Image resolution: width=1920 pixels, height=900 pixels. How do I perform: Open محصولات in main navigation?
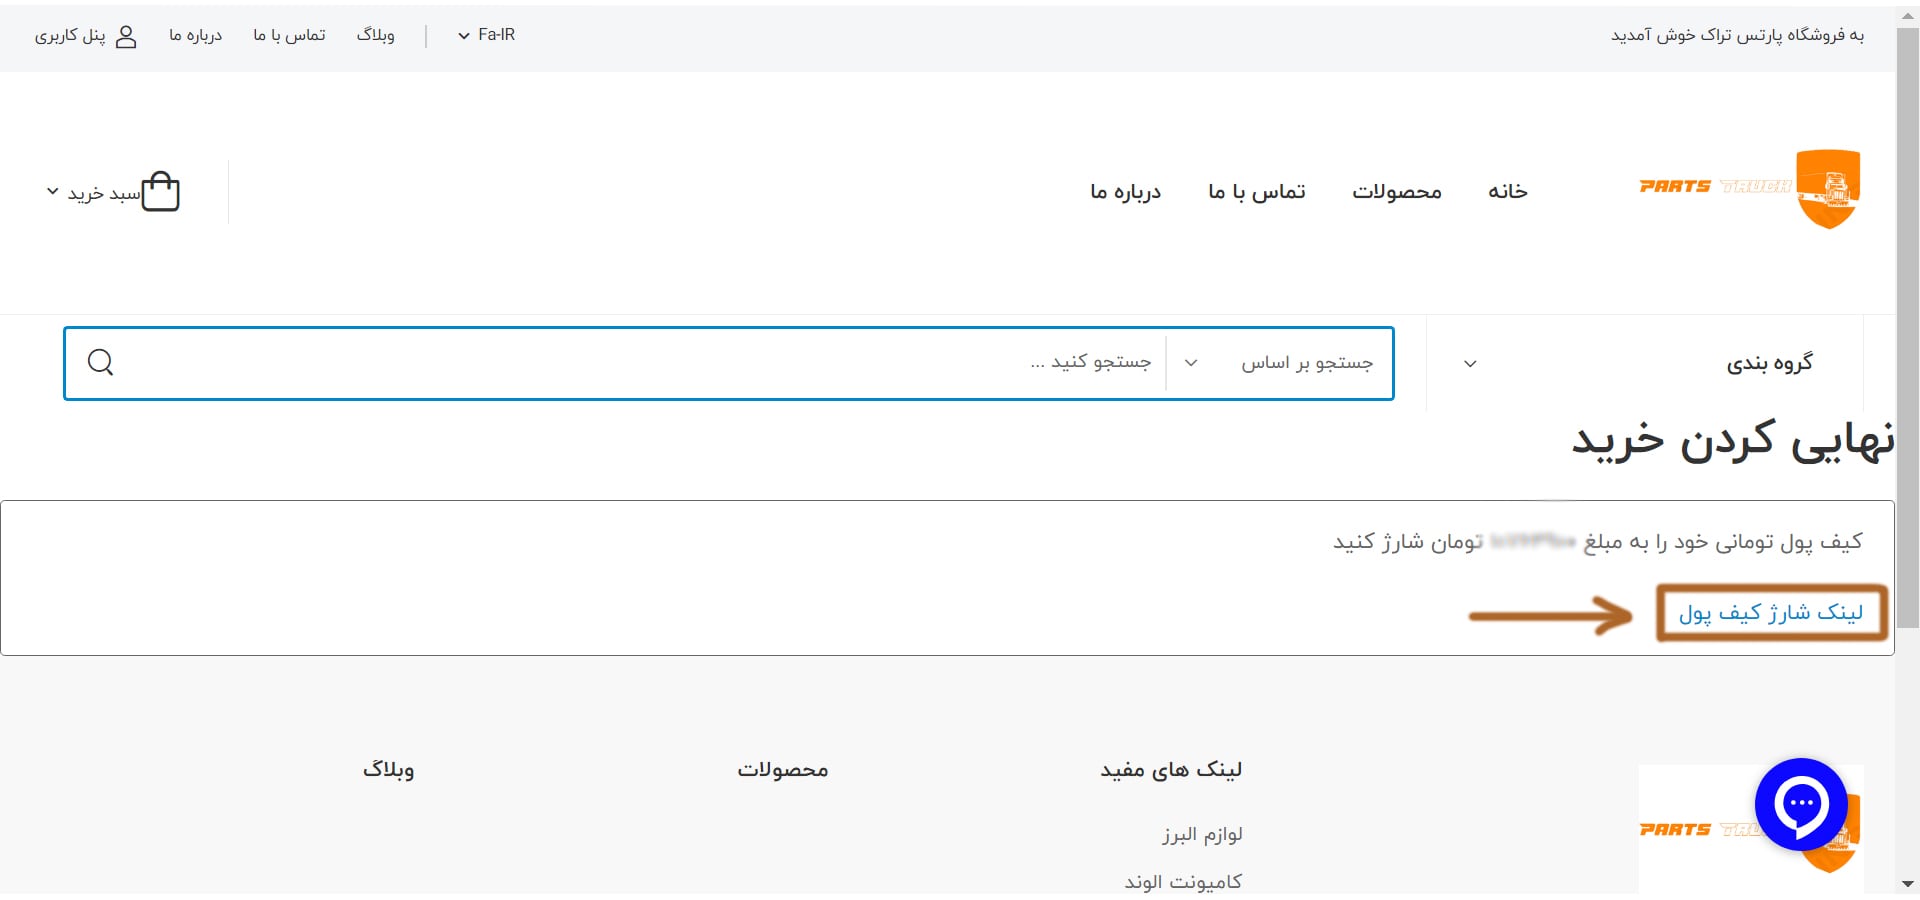1396,191
